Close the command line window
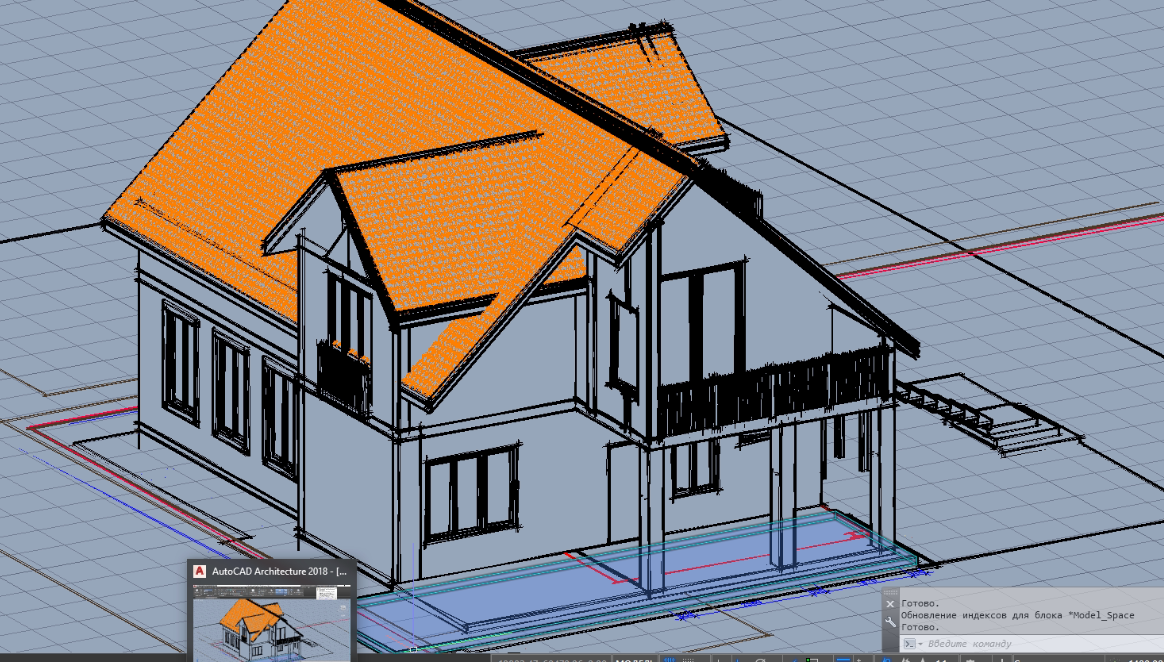This screenshot has height=662, width=1164. point(890,604)
